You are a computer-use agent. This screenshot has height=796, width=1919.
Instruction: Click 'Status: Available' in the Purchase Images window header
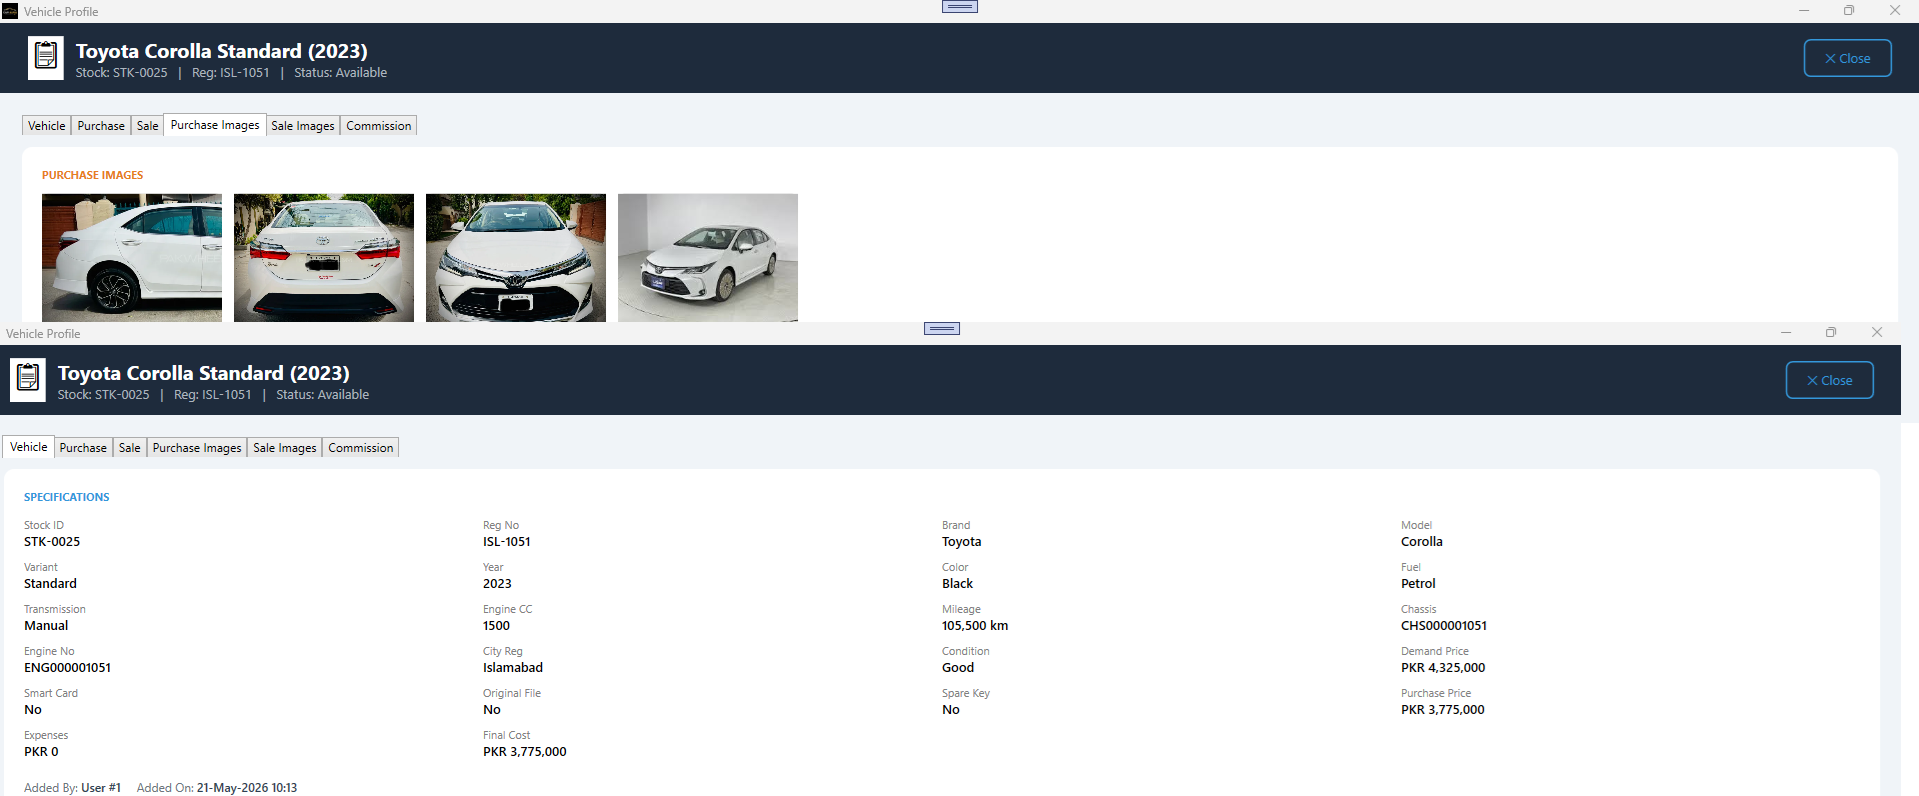click(x=341, y=73)
